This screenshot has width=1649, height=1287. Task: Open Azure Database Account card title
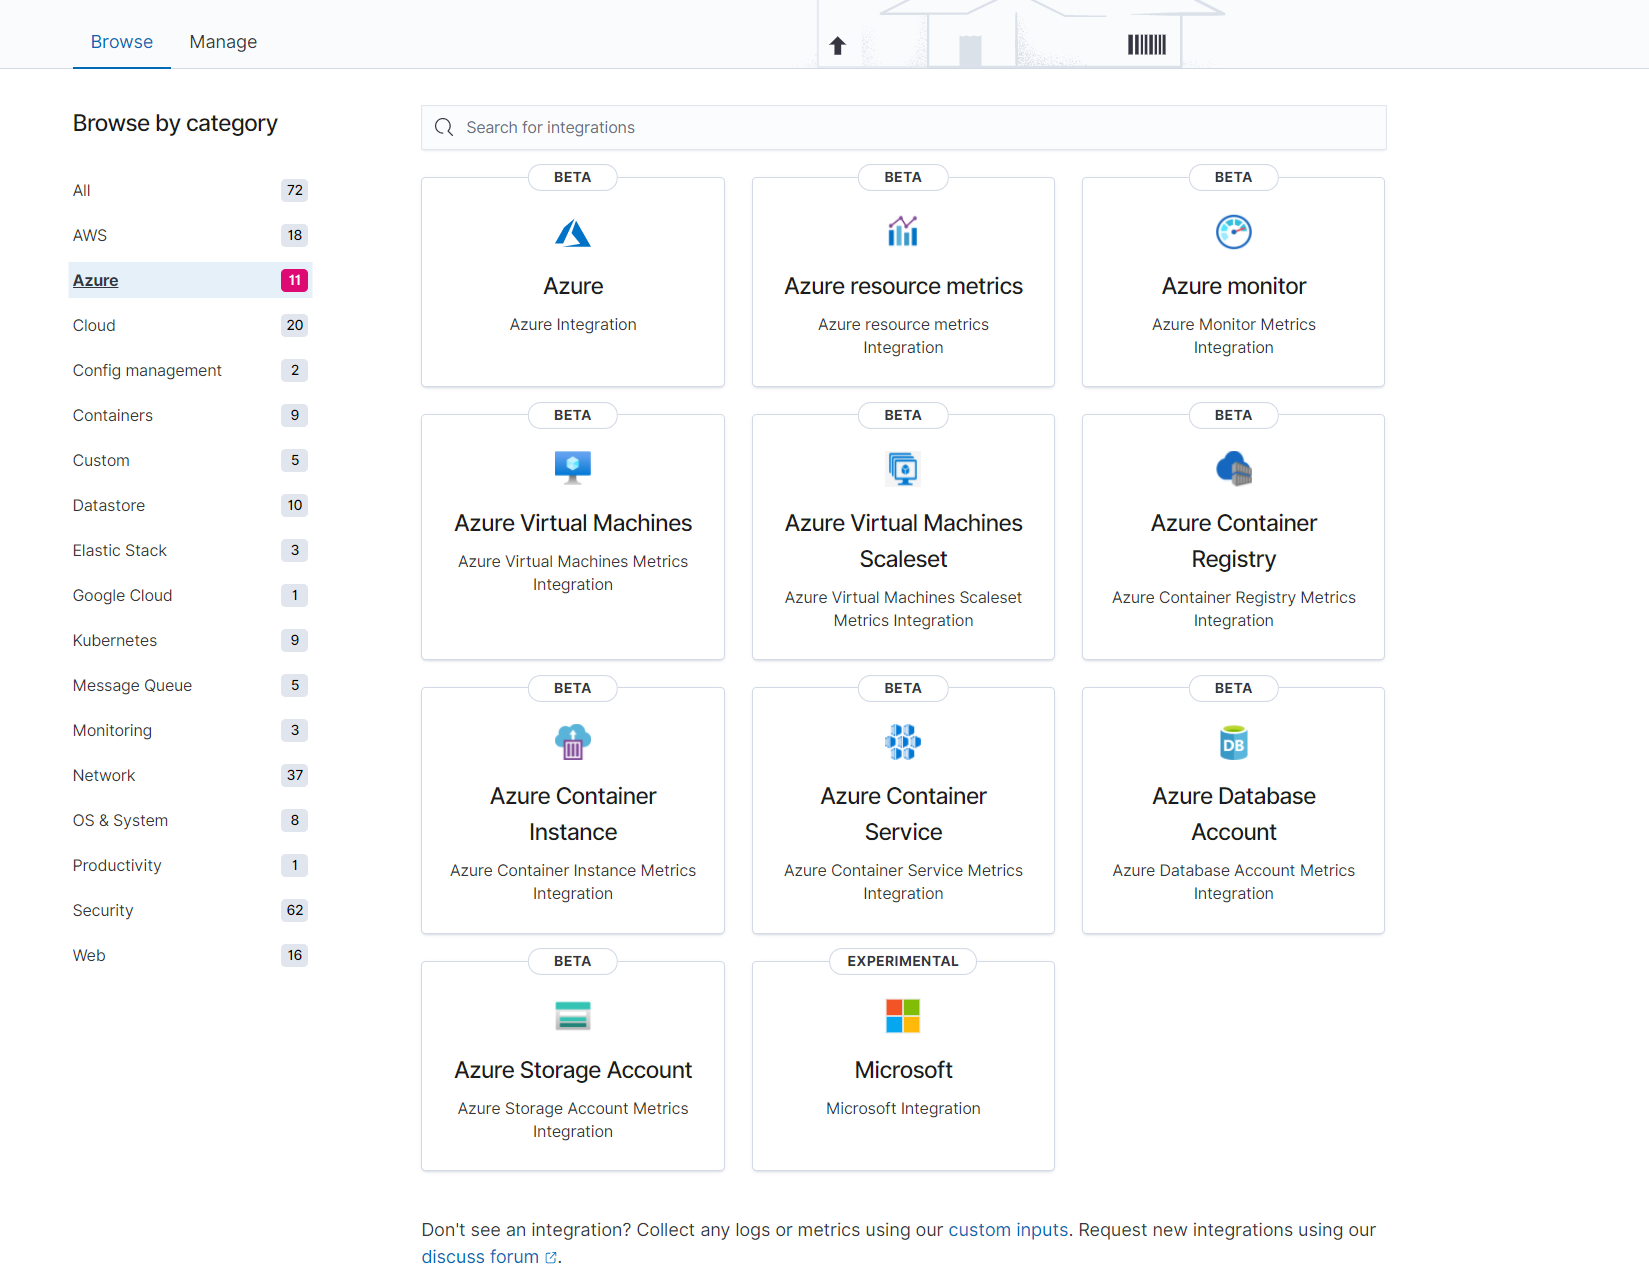tap(1234, 814)
